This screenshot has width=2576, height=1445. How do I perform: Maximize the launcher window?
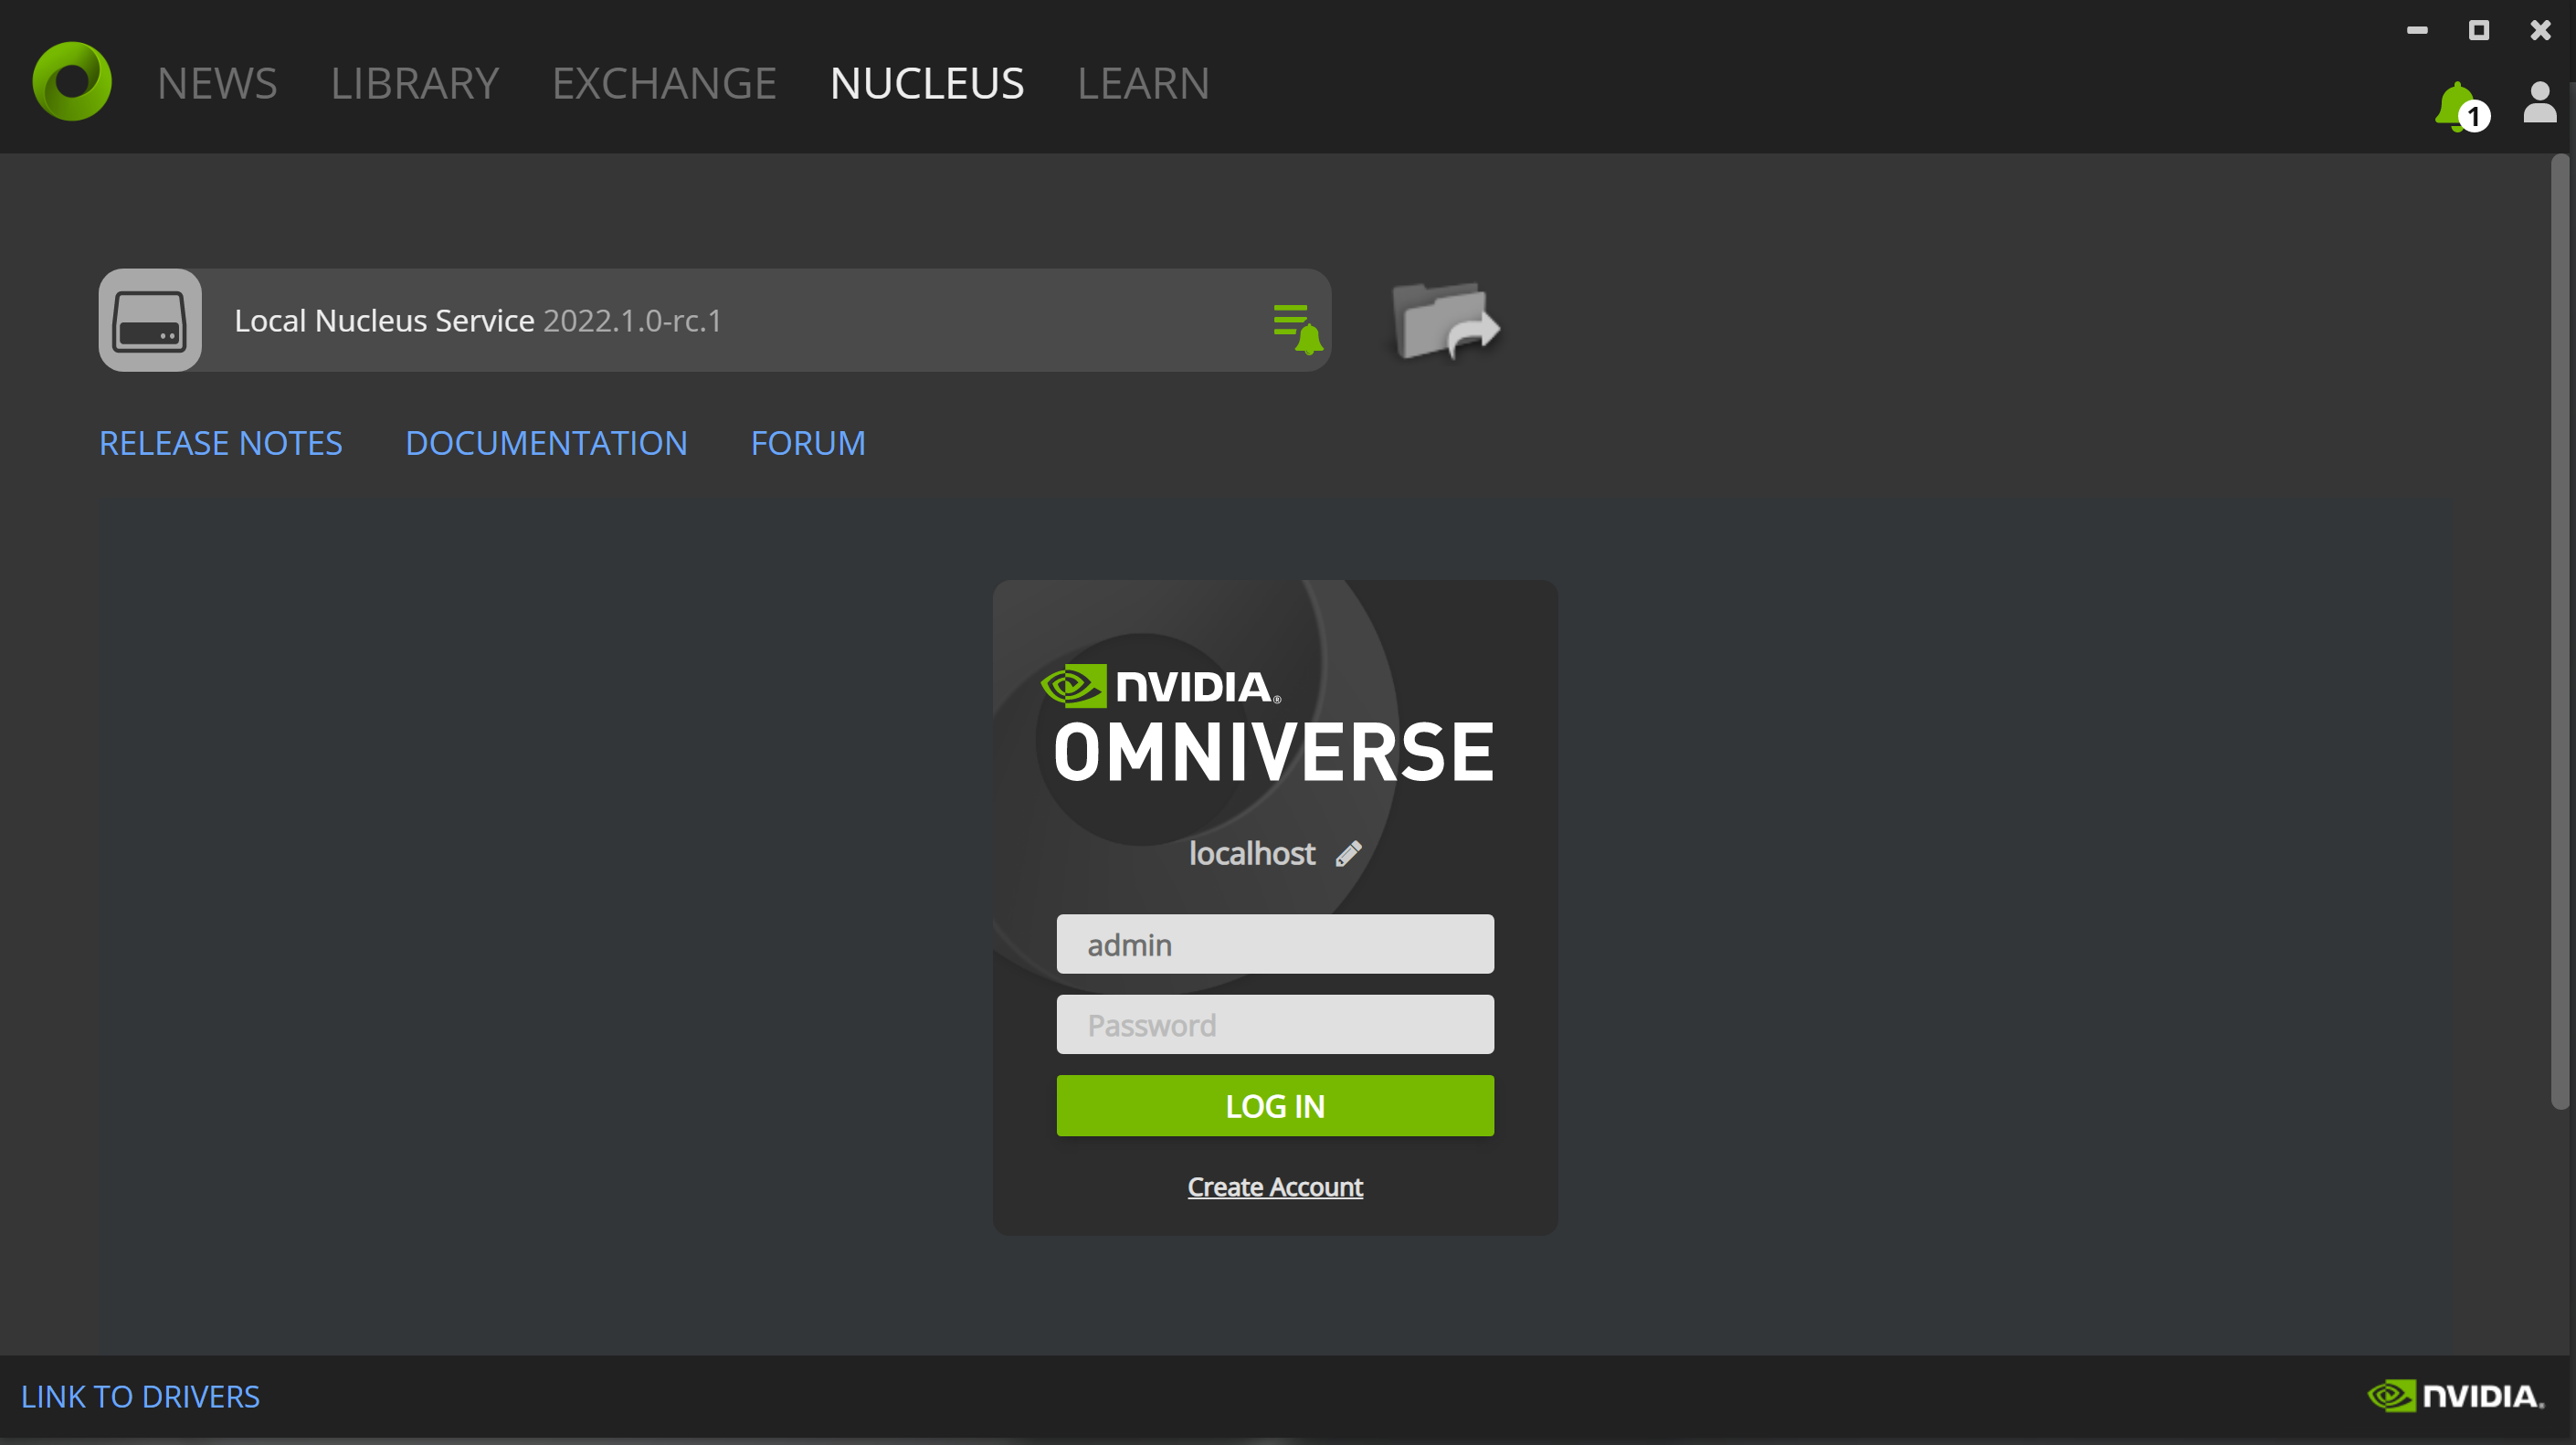(2479, 30)
